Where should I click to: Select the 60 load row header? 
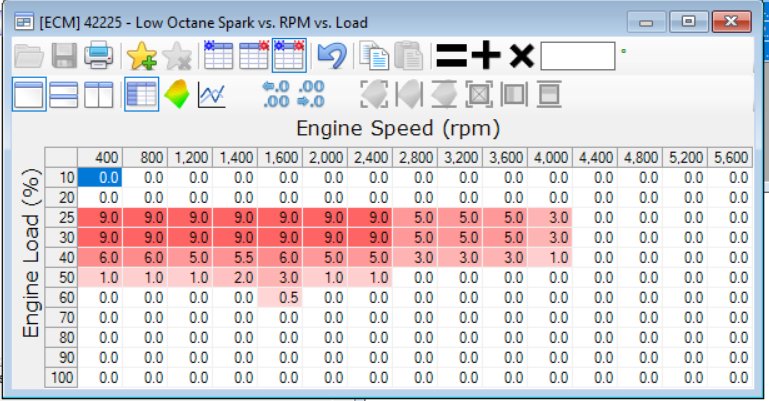coord(61,298)
